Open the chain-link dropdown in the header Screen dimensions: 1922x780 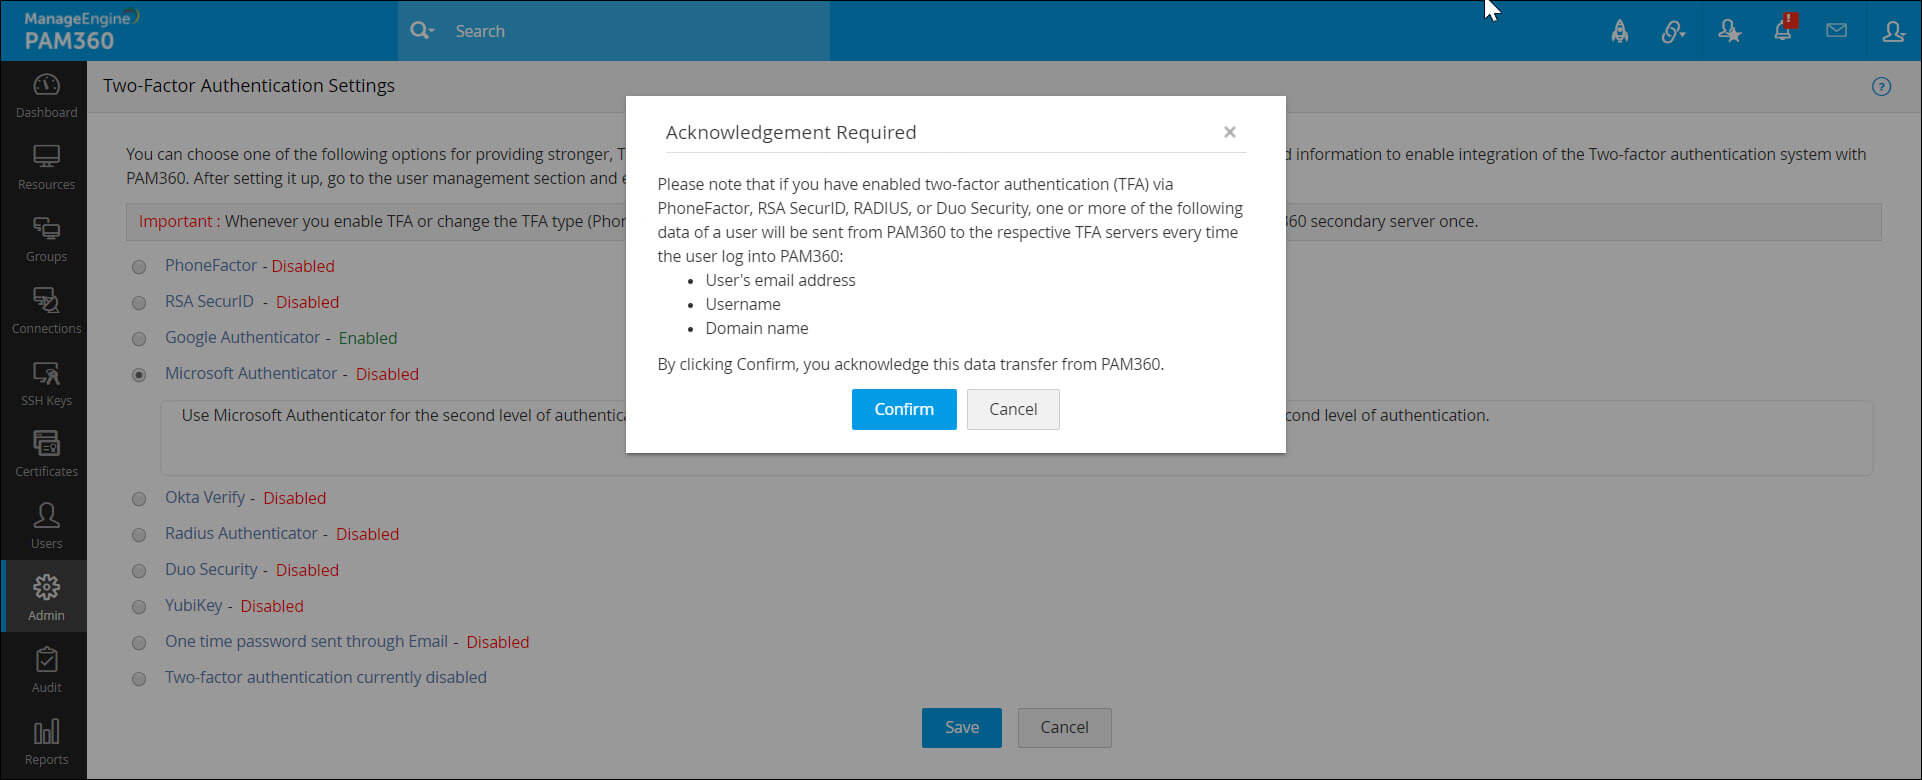coord(1673,31)
